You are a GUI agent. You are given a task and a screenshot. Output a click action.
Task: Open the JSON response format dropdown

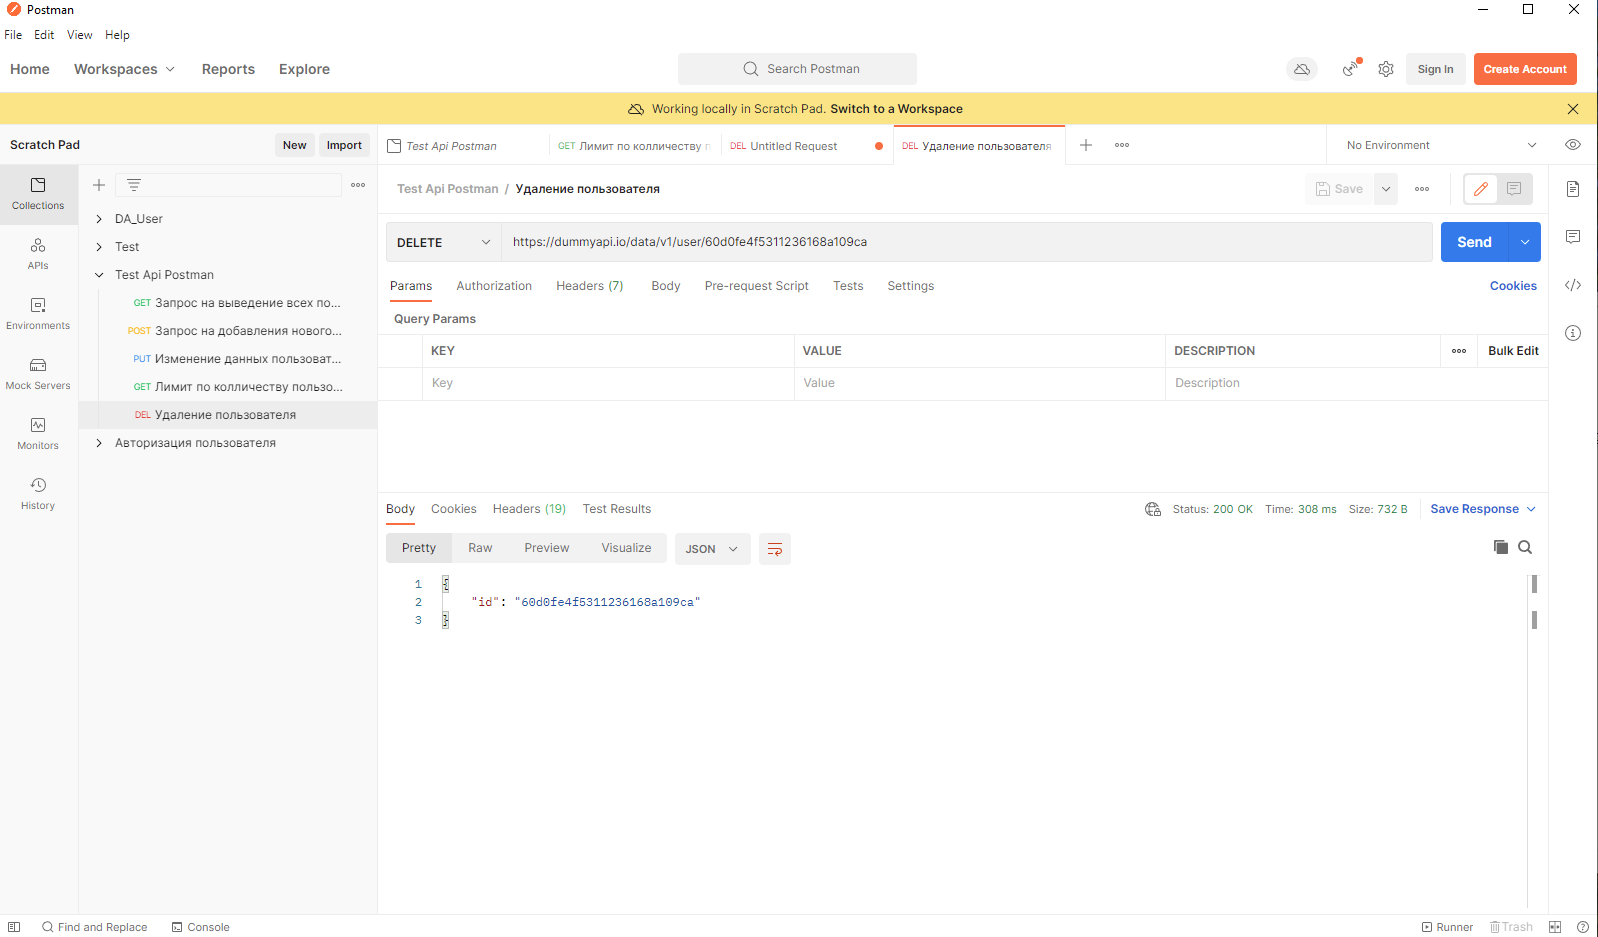[x=712, y=549]
